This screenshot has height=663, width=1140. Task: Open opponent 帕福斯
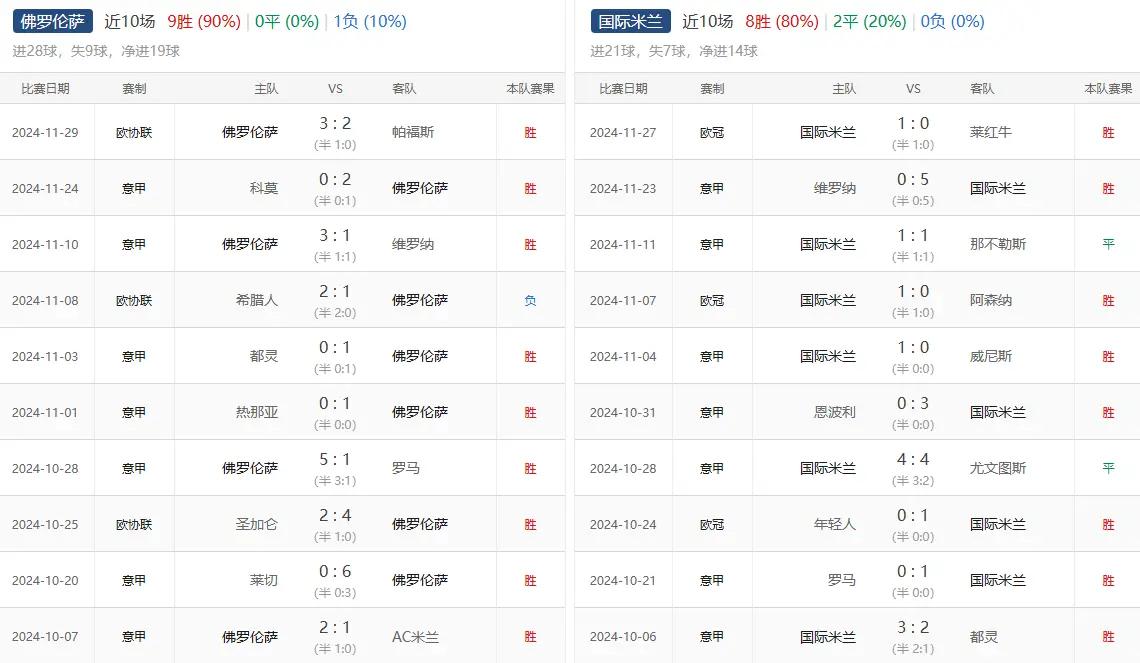pos(413,132)
